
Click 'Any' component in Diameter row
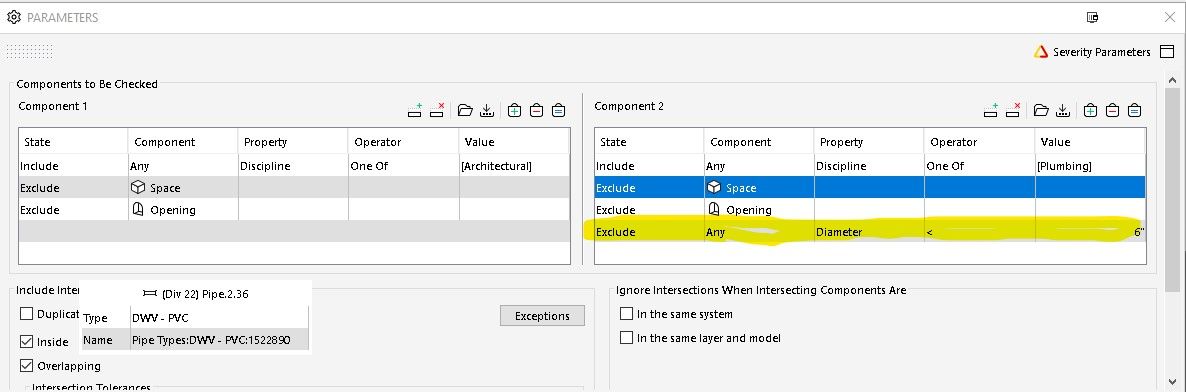point(759,232)
